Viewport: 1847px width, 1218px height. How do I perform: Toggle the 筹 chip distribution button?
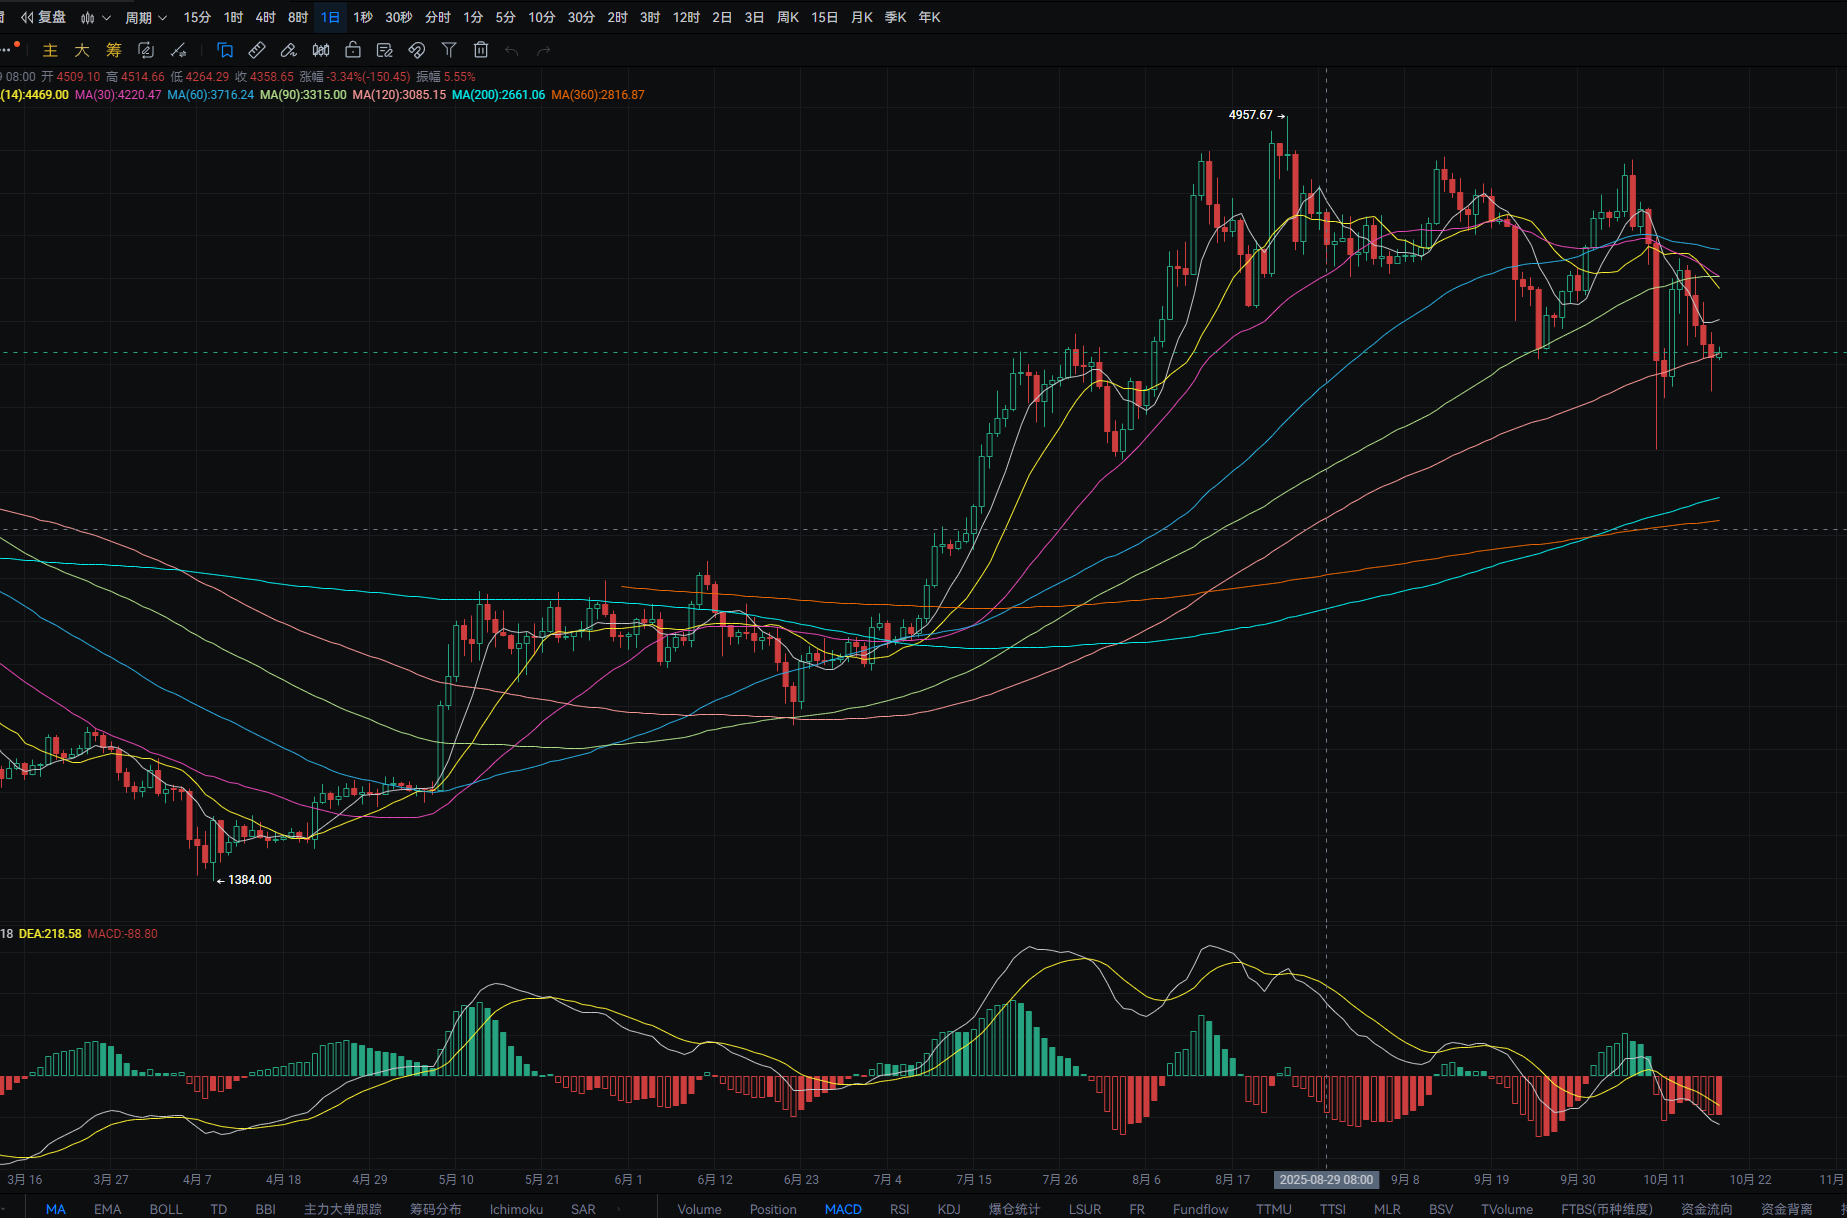click(x=114, y=50)
